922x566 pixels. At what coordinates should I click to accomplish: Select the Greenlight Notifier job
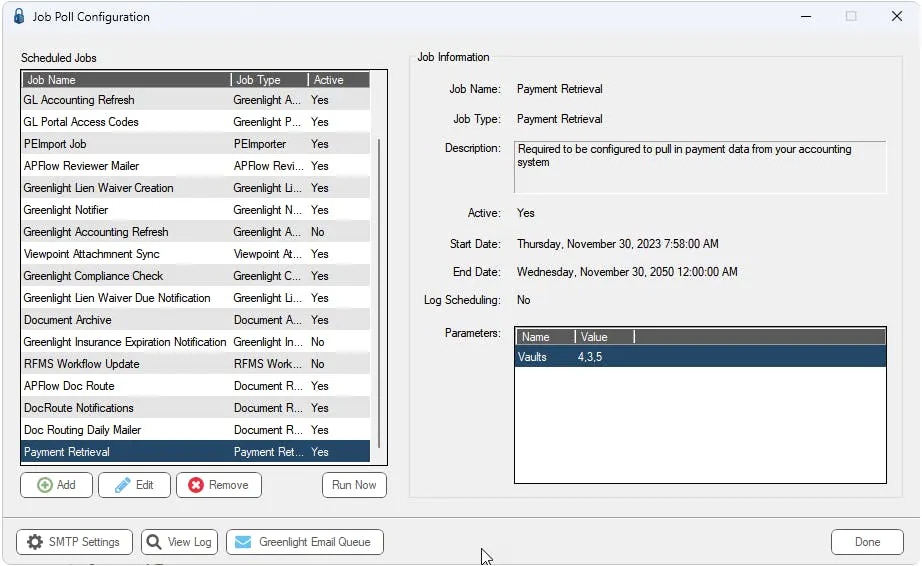coord(196,210)
